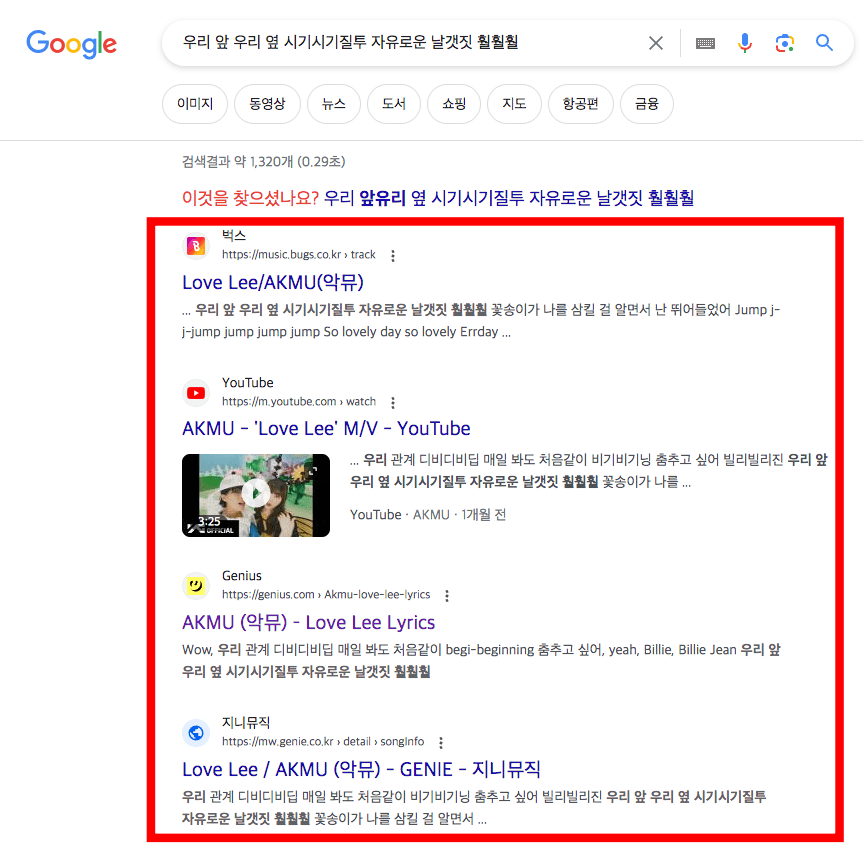This screenshot has height=850, width=863.
Task: Switch to the 이미지 tab
Action: 195,104
